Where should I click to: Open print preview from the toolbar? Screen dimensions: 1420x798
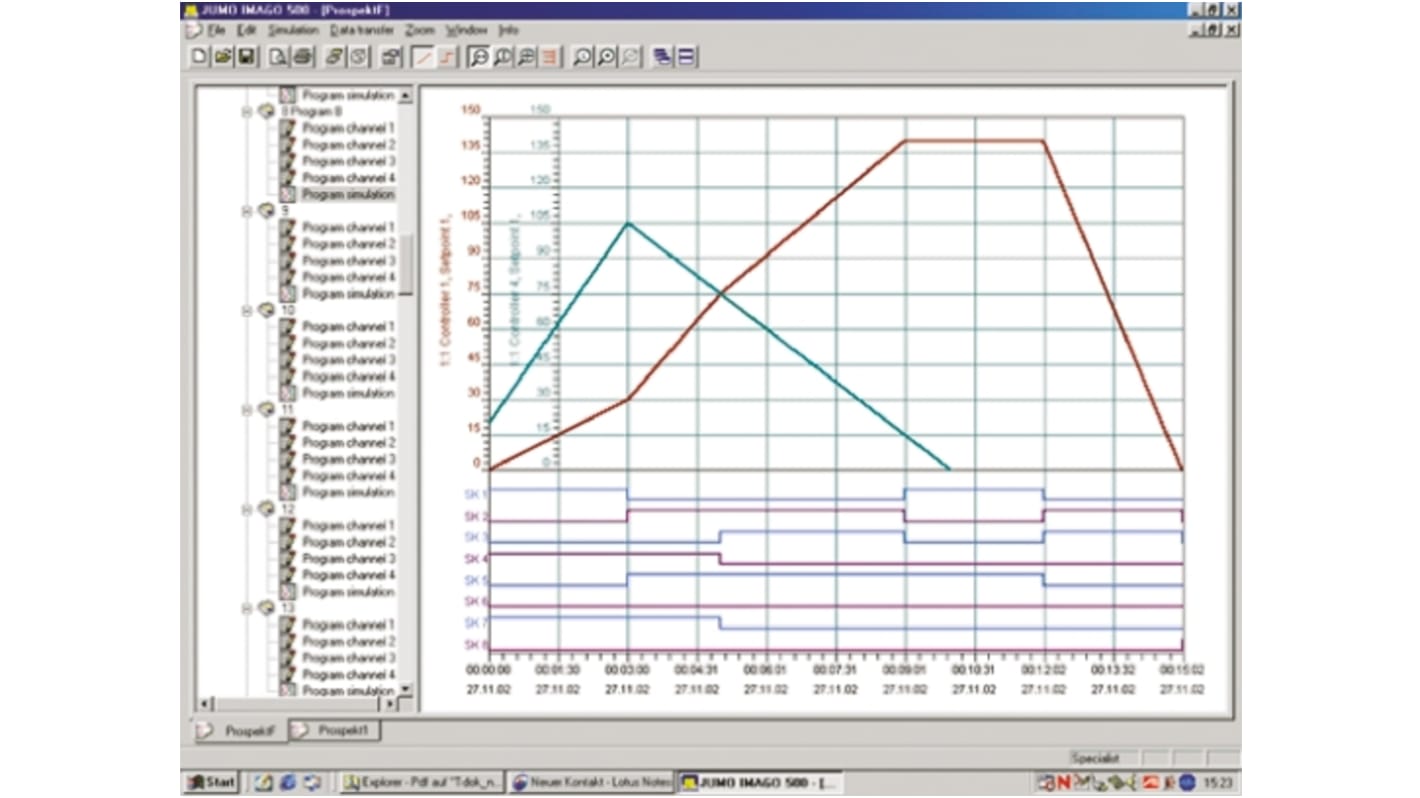click(x=277, y=57)
